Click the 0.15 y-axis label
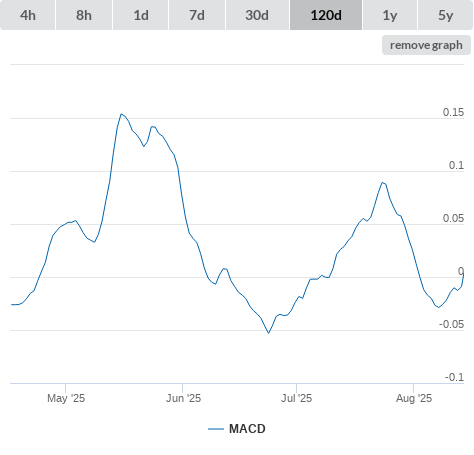Screen dimensions: 474x455 coord(453,112)
